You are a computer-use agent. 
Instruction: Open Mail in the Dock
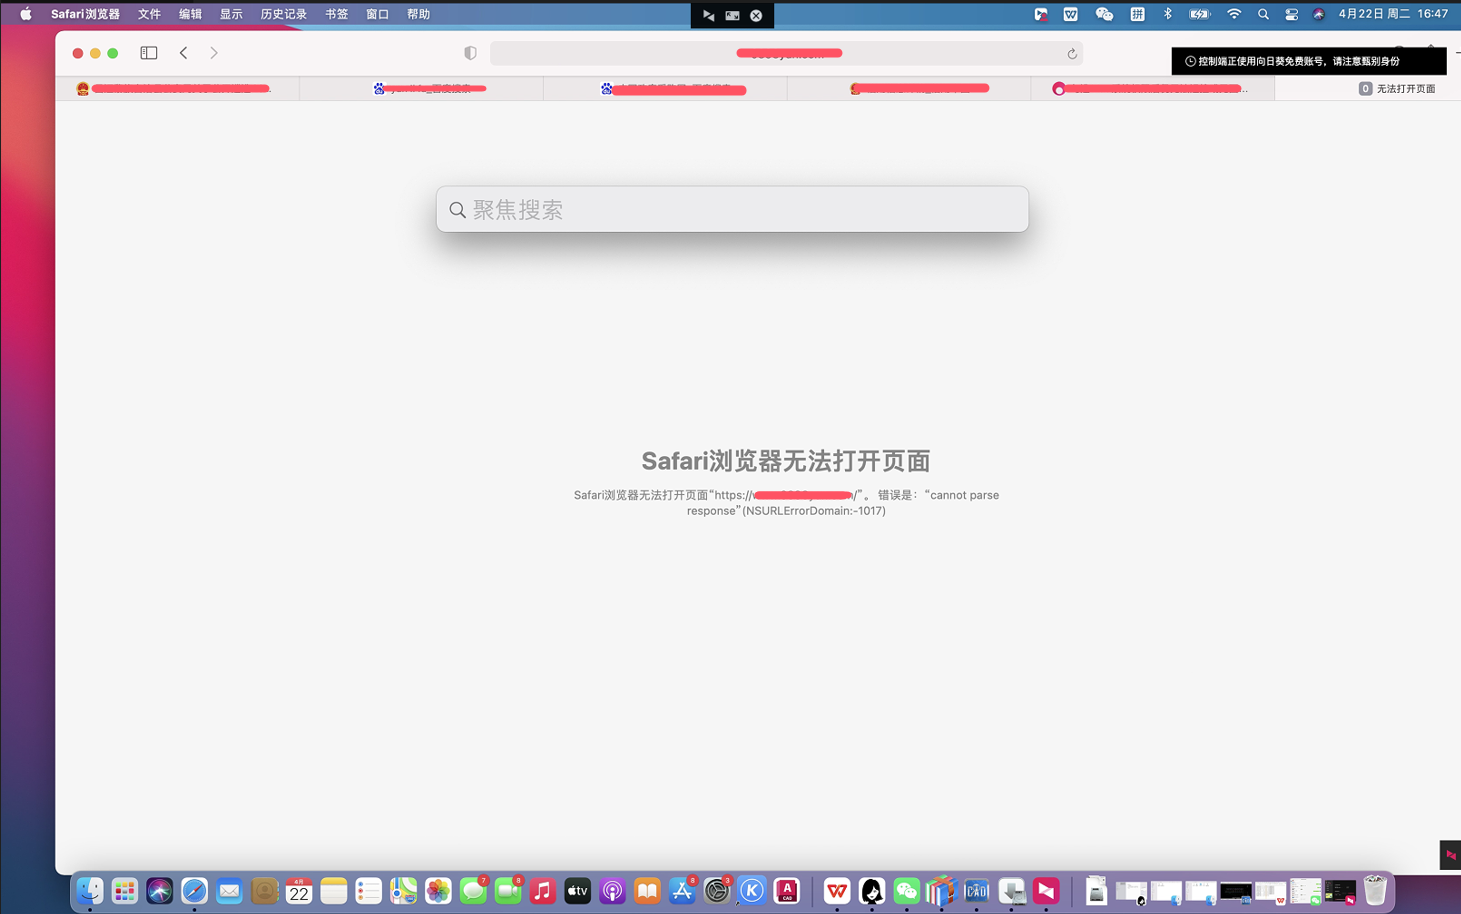[229, 890]
